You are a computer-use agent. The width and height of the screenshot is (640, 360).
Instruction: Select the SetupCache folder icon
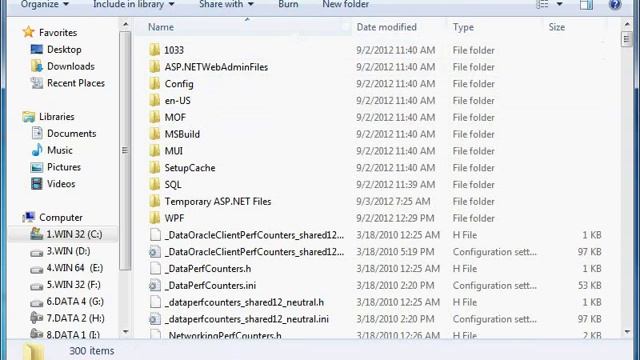[155, 167]
